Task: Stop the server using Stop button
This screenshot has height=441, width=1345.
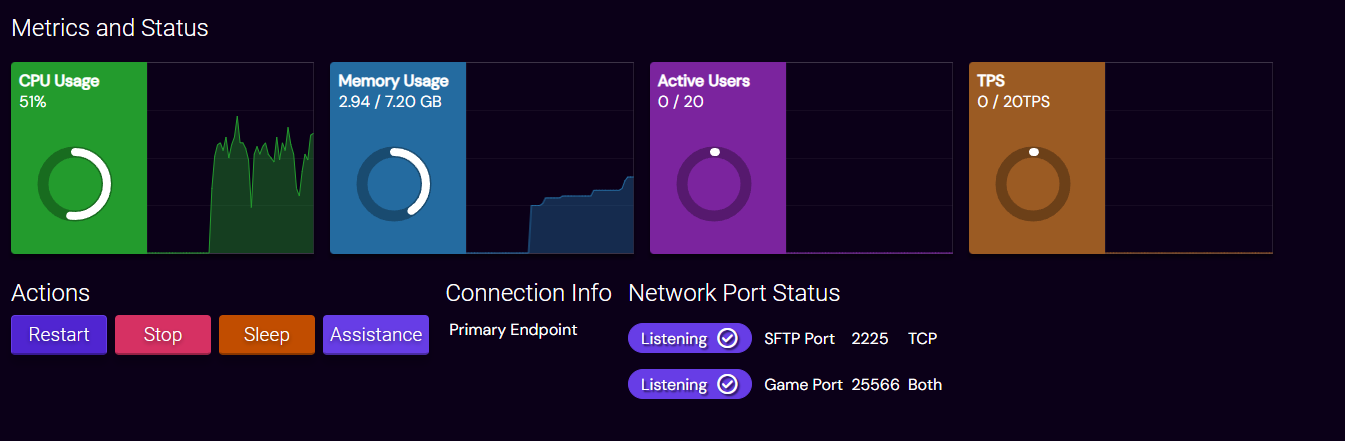Action: pyautogui.click(x=163, y=335)
